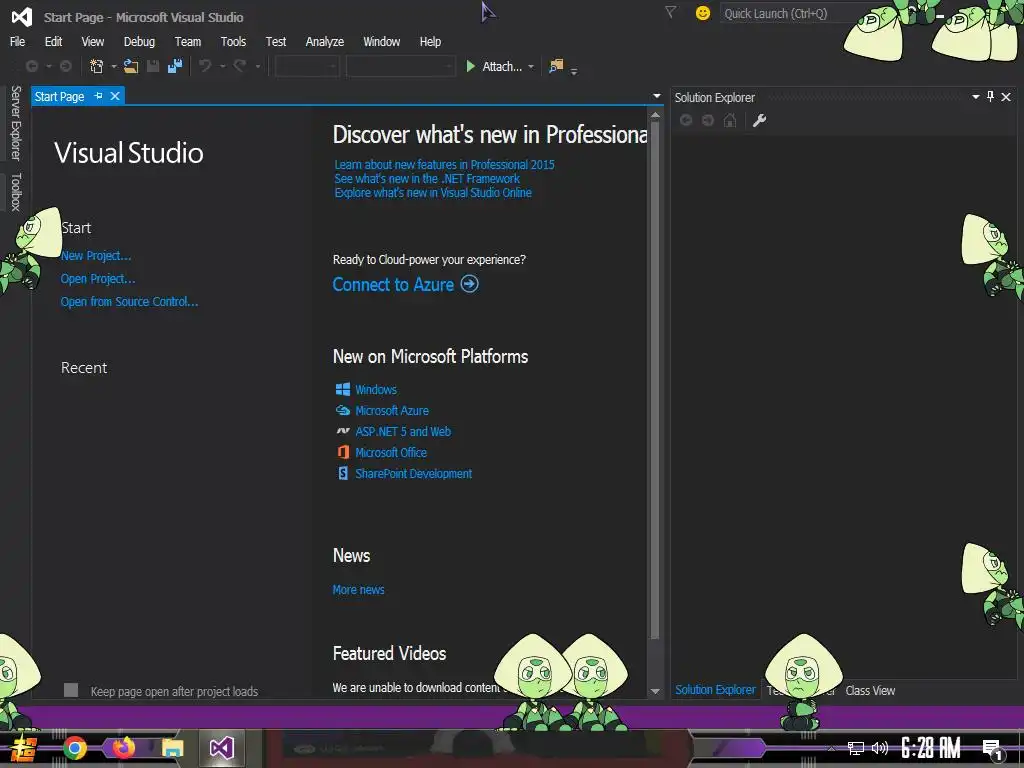Click the notifications filter flag icon
This screenshot has width=1024, height=768.
click(670, 12)
